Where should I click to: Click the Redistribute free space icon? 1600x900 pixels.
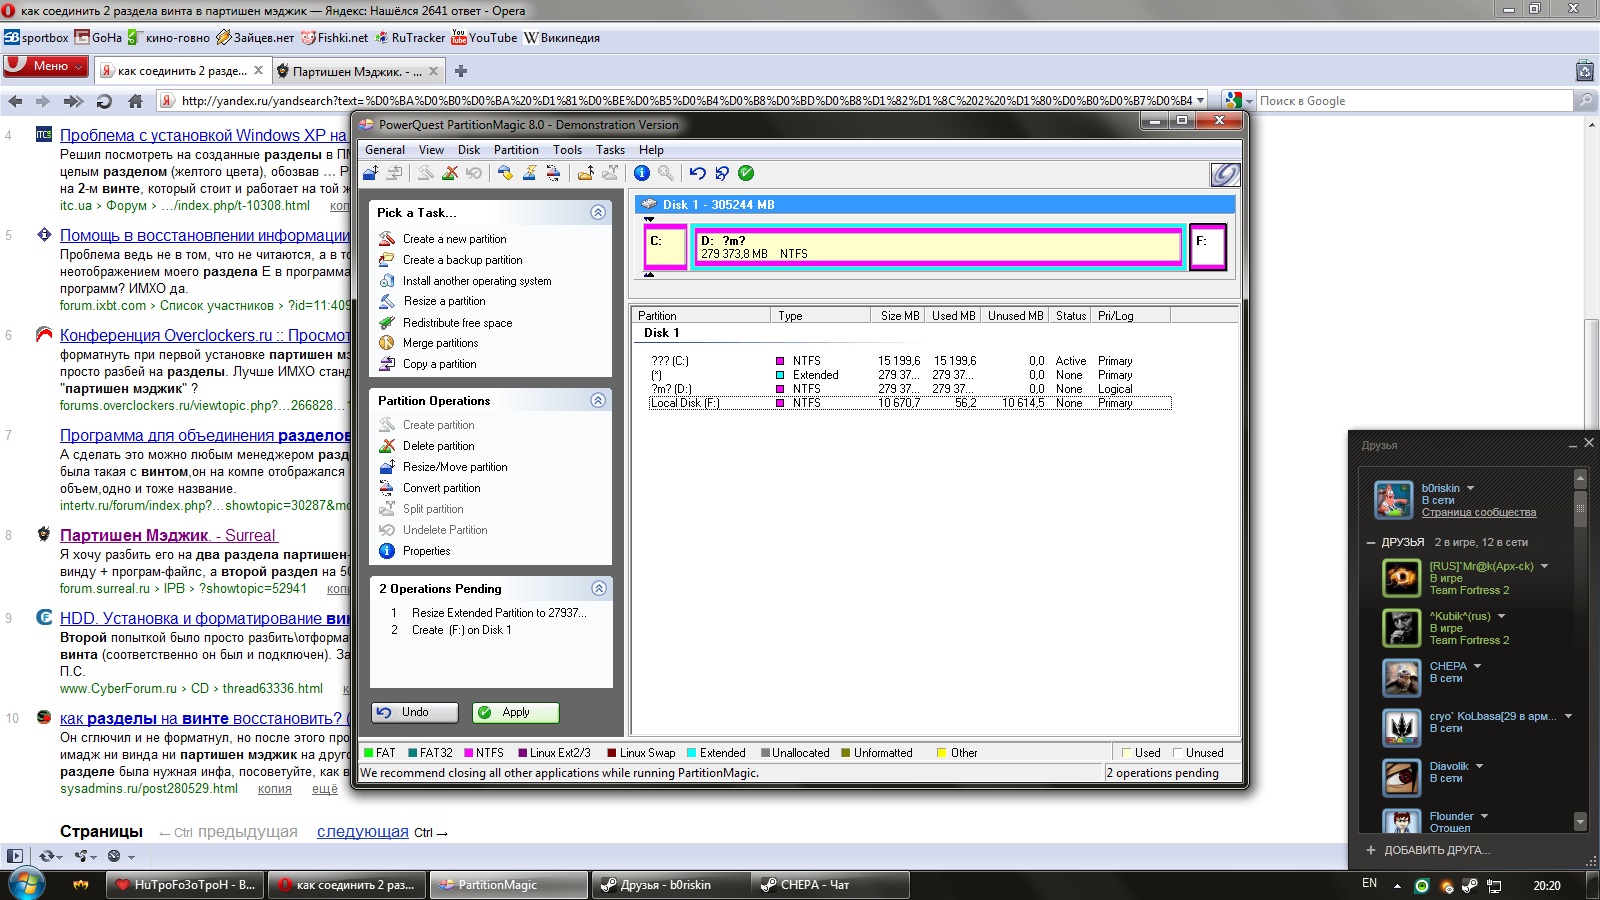coord(387,323)
